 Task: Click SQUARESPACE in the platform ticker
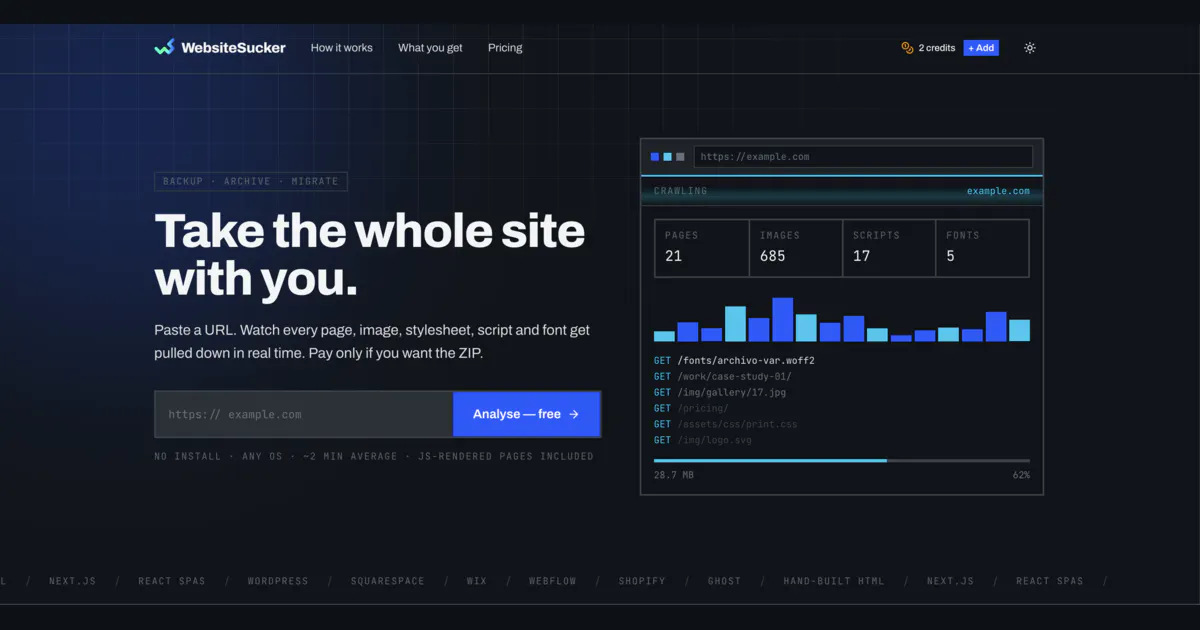387,581
